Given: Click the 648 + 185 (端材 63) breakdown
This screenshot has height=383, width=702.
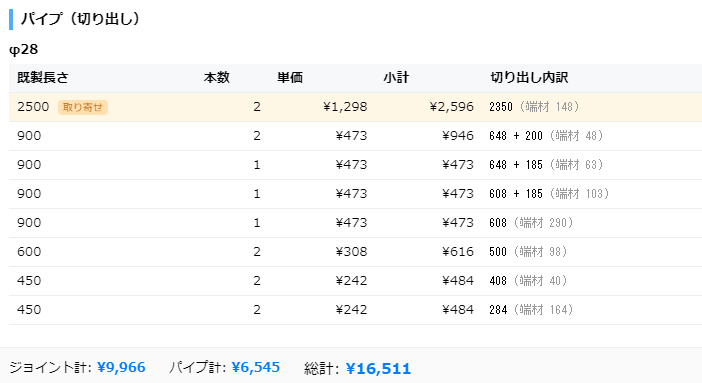Looking at the screenshot, I should click(546, 165).
